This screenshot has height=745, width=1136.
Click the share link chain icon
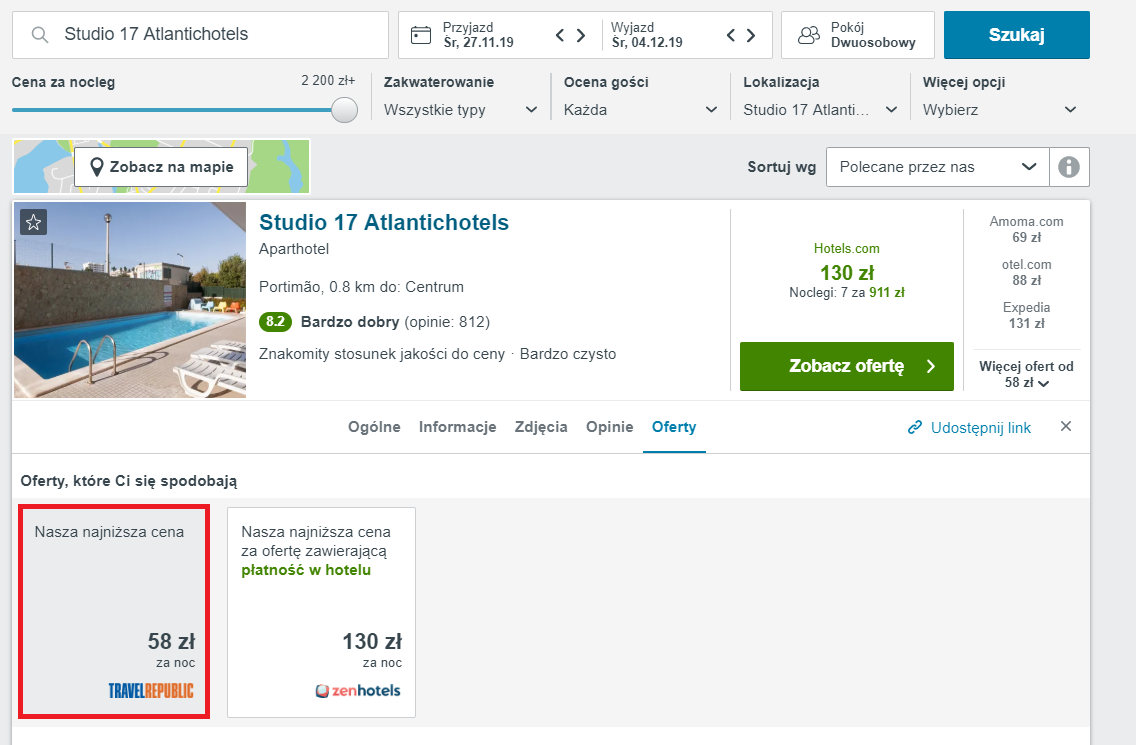pyautogui.click(x=915, y=428)
